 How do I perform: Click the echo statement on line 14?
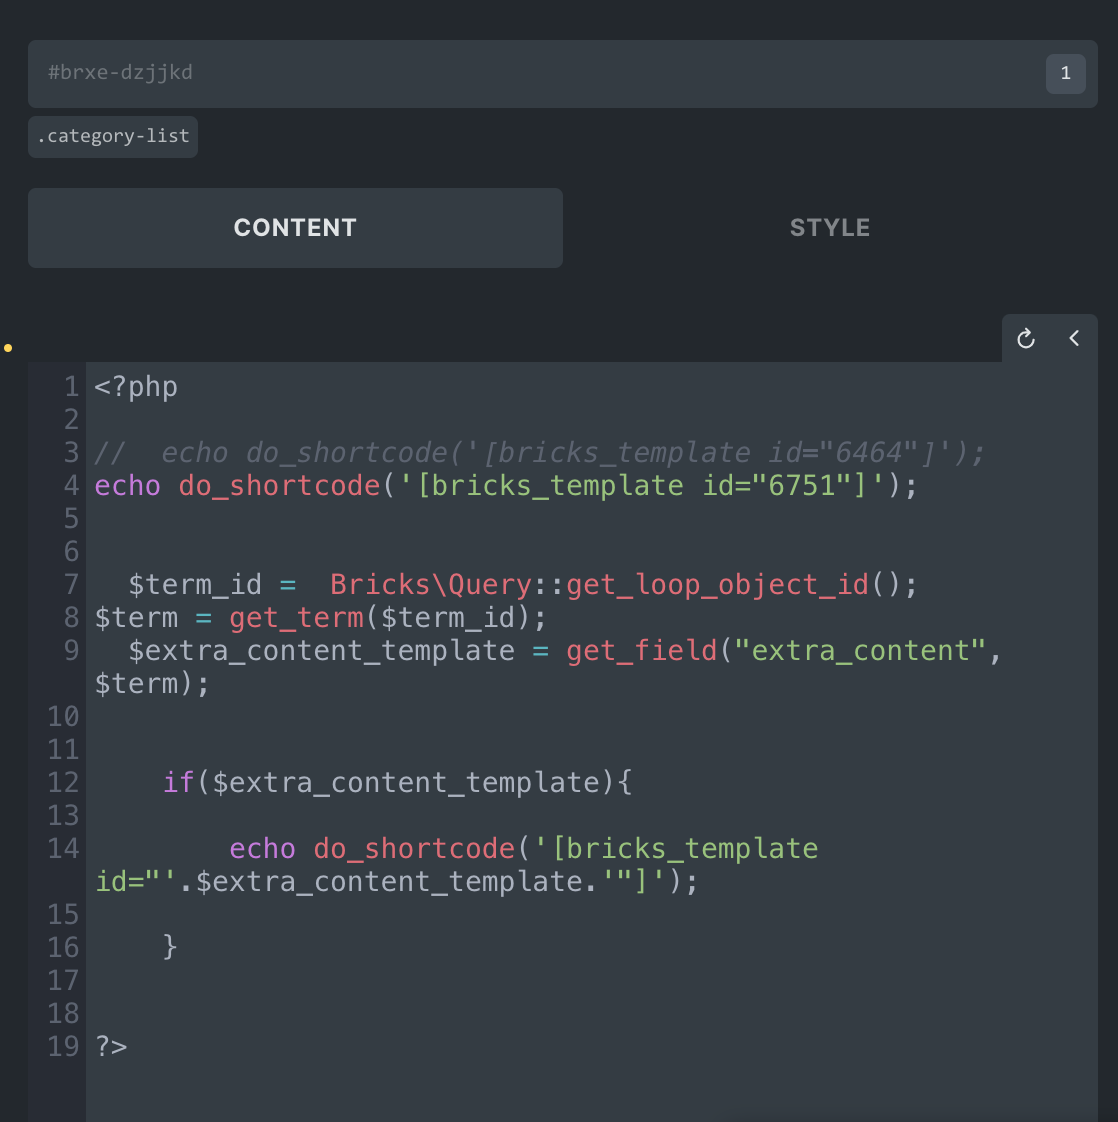click(x=261, y=848)
